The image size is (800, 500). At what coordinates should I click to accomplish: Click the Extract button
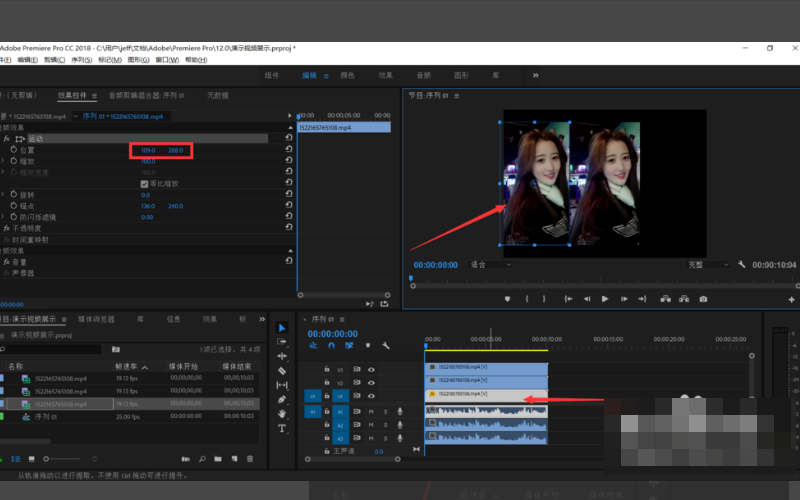point(684,299)
